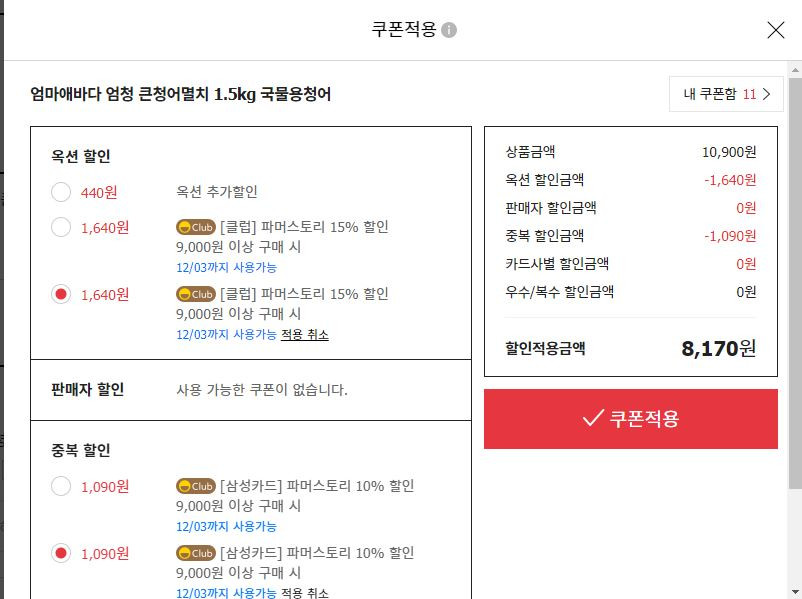Click the Club badge on first 클럽 15% coupon

(196, 227)
